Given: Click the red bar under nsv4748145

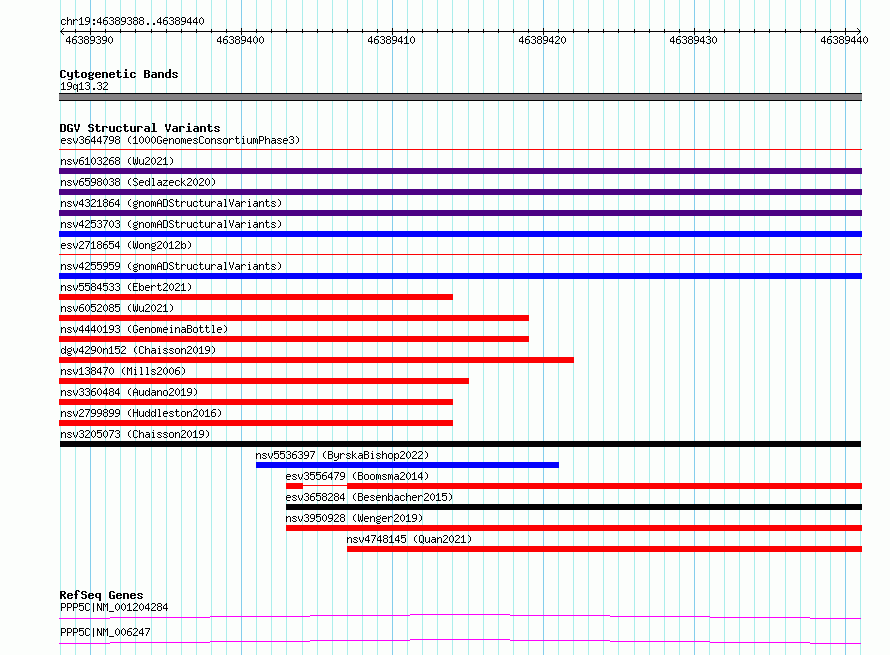Looking at the screenshot, I should click(604, 549).
